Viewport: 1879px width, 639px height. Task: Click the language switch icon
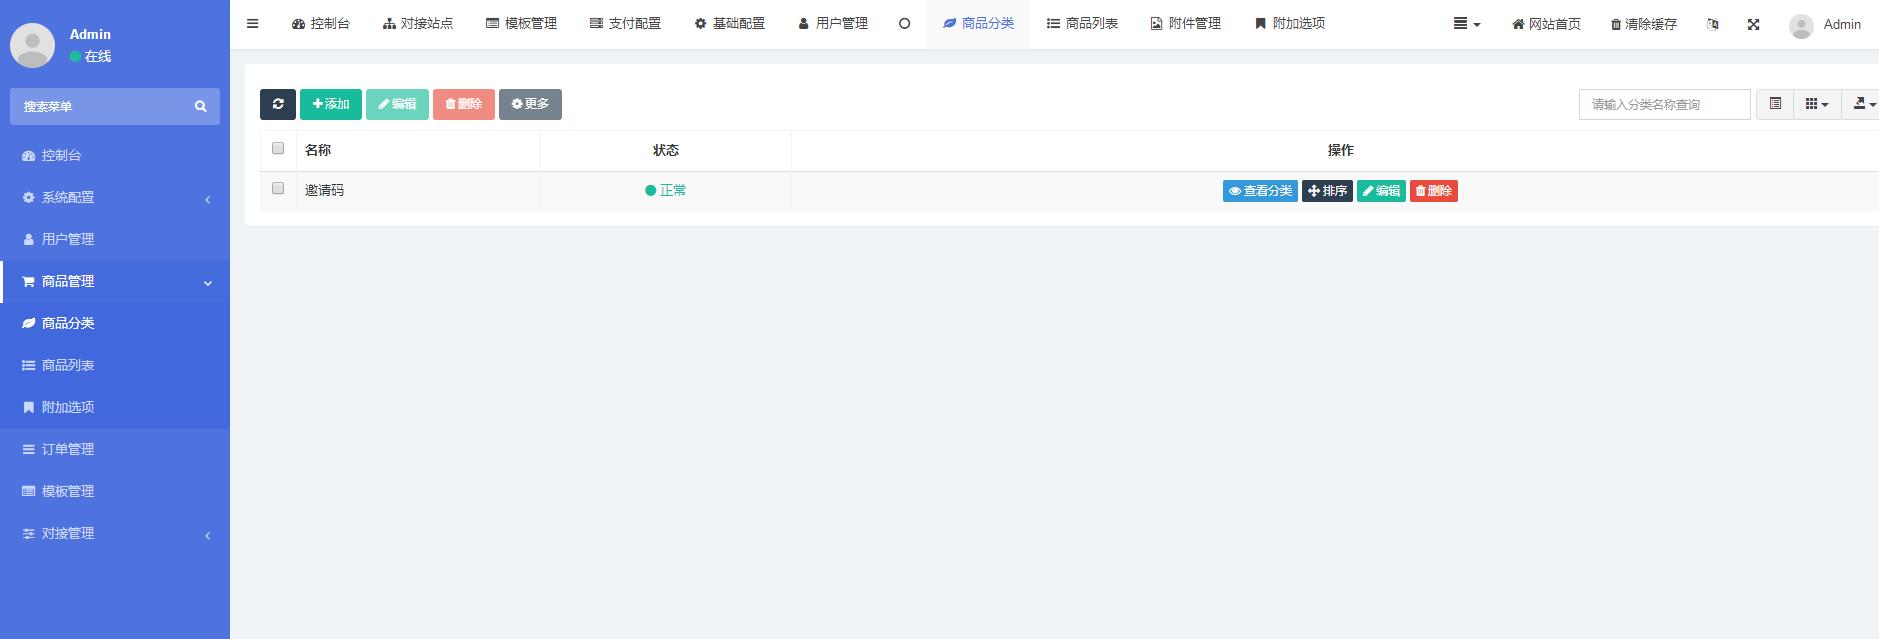coord(1713,24)
